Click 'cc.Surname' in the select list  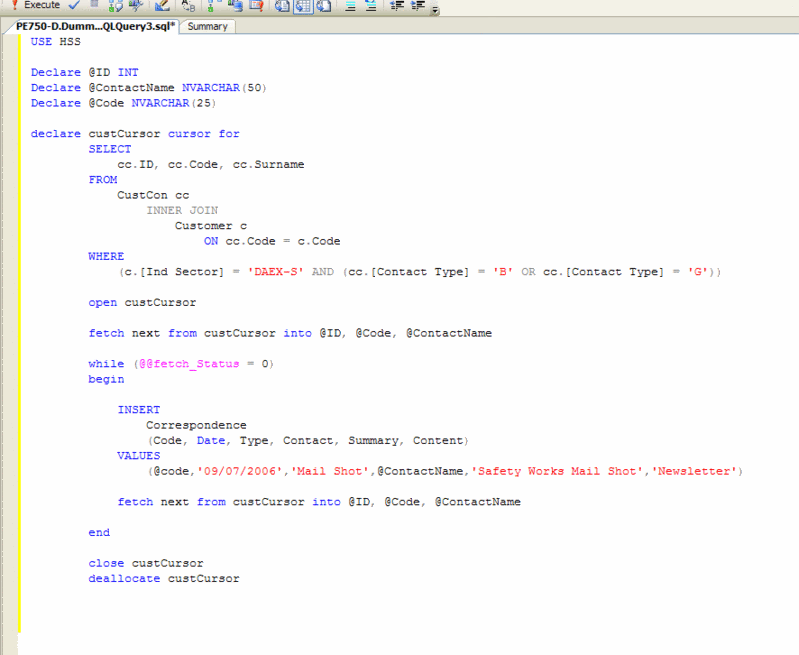click(x=269, y=164)
